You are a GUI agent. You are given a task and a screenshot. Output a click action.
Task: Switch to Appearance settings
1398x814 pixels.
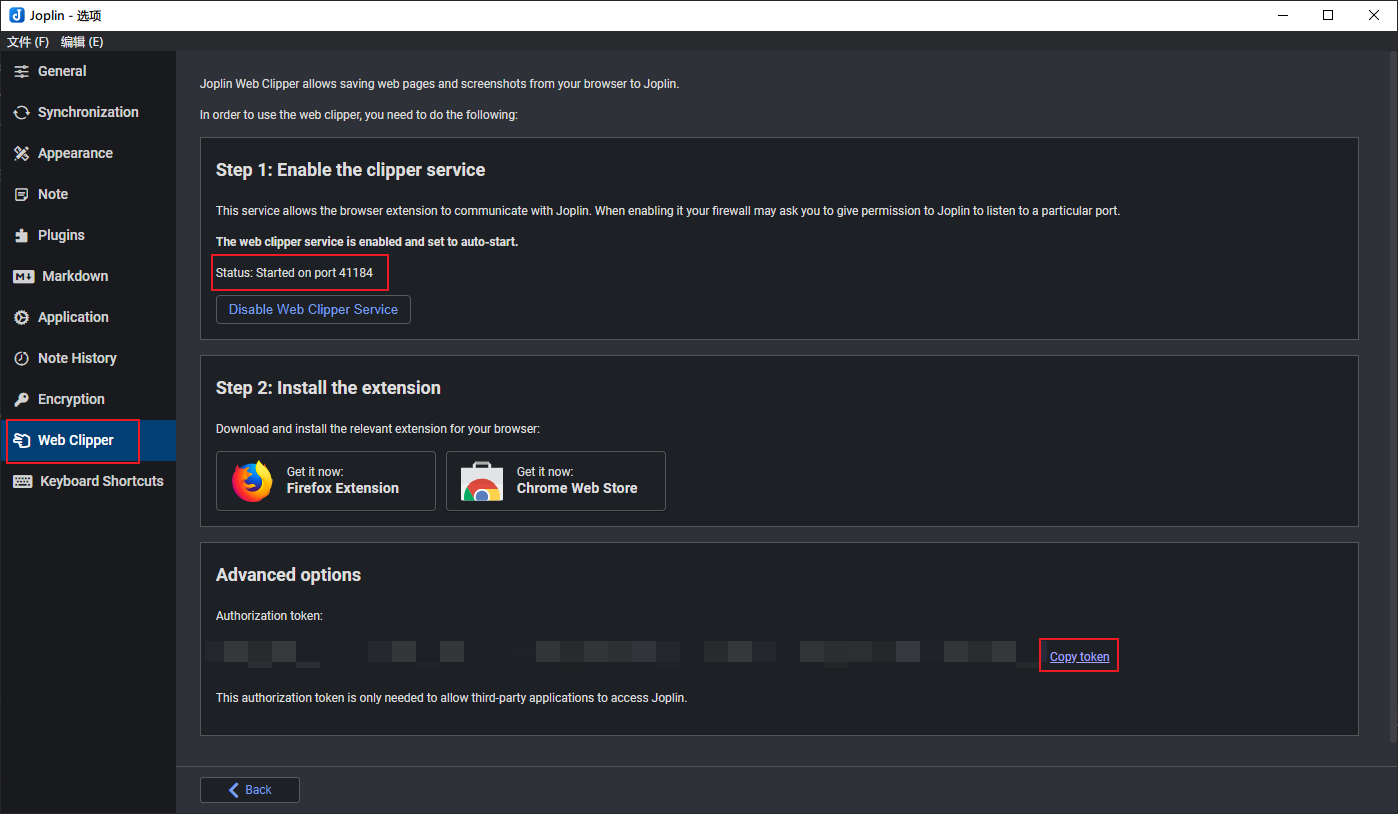pyautogui.click(x=88, y=154)
